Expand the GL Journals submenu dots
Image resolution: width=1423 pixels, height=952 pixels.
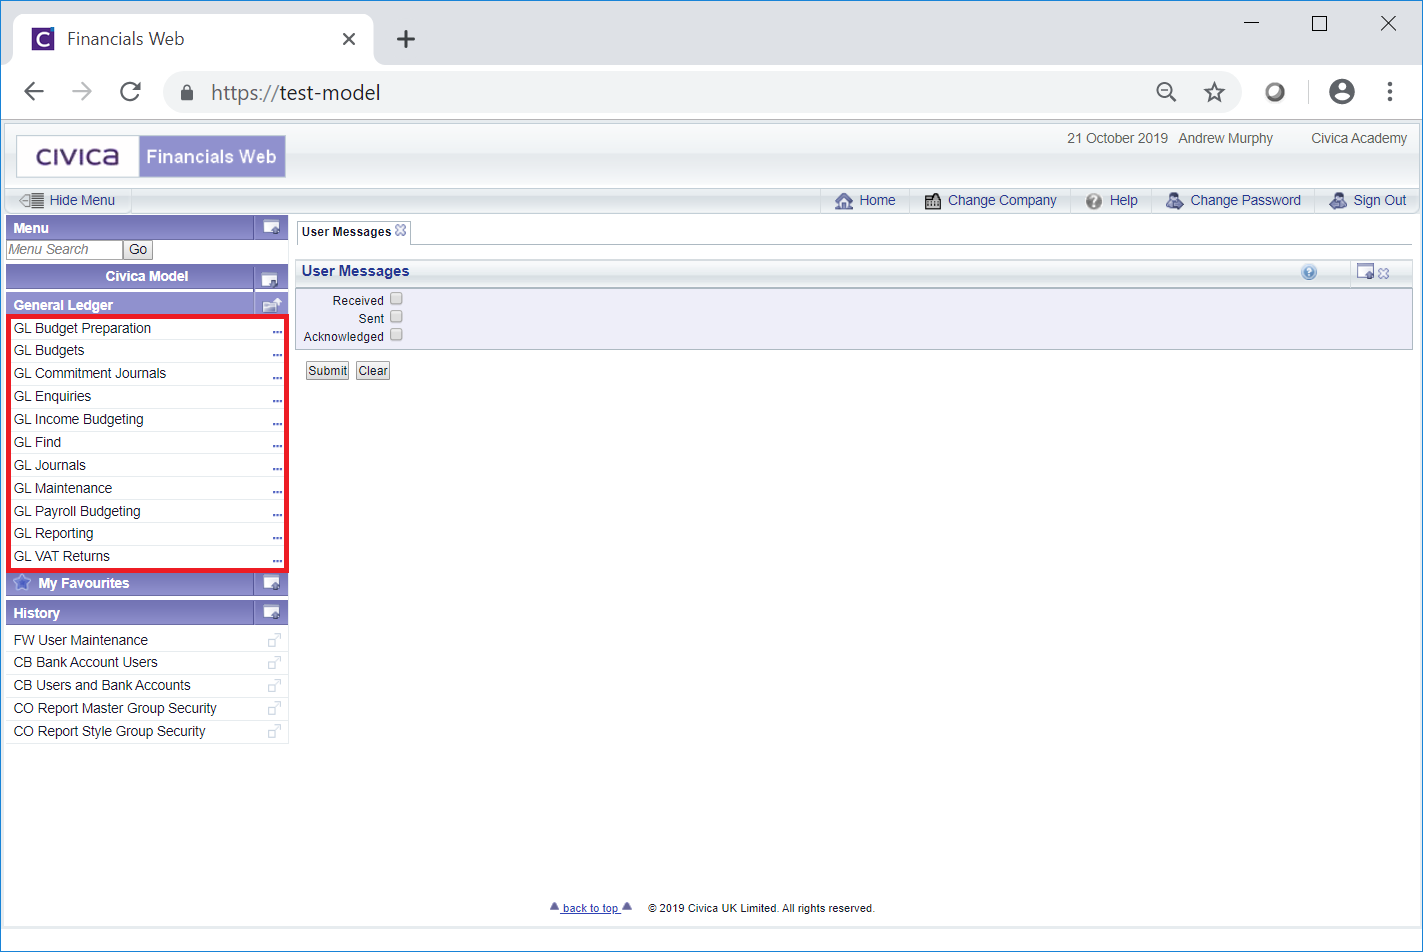pos(277,467)
